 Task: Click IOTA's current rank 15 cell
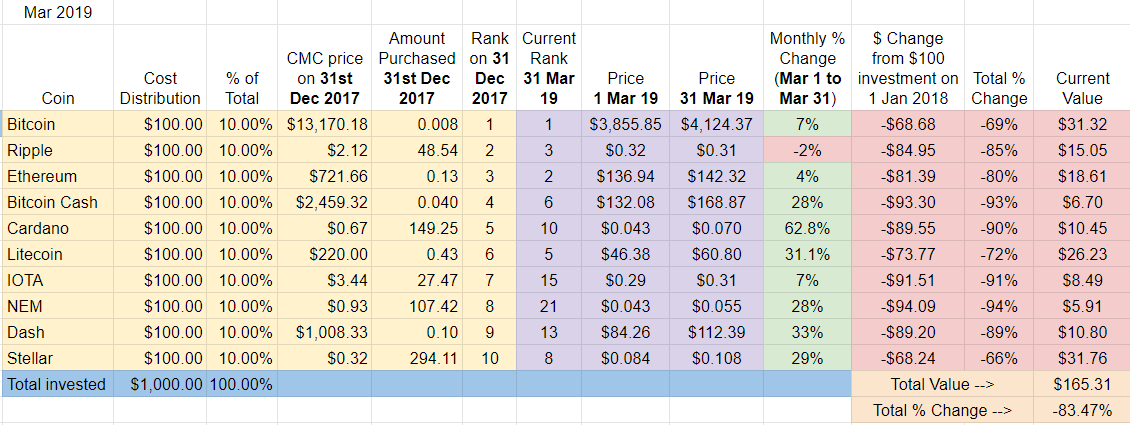pyautogui.click(x=548, y=280)
